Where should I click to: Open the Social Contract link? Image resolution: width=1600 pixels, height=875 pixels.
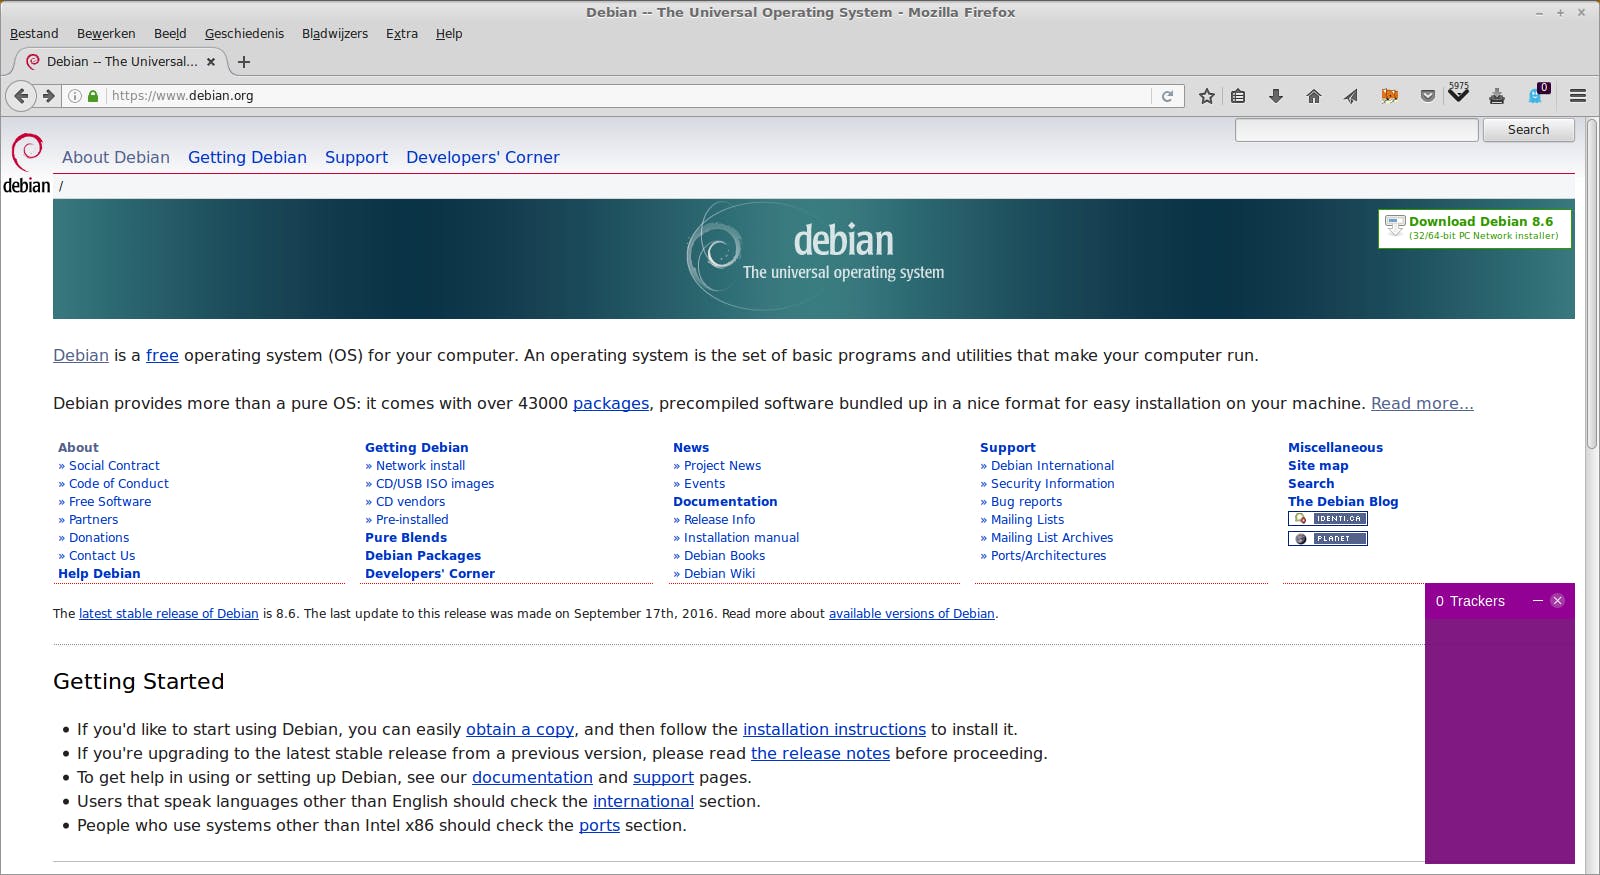click(x=114, y=466)
